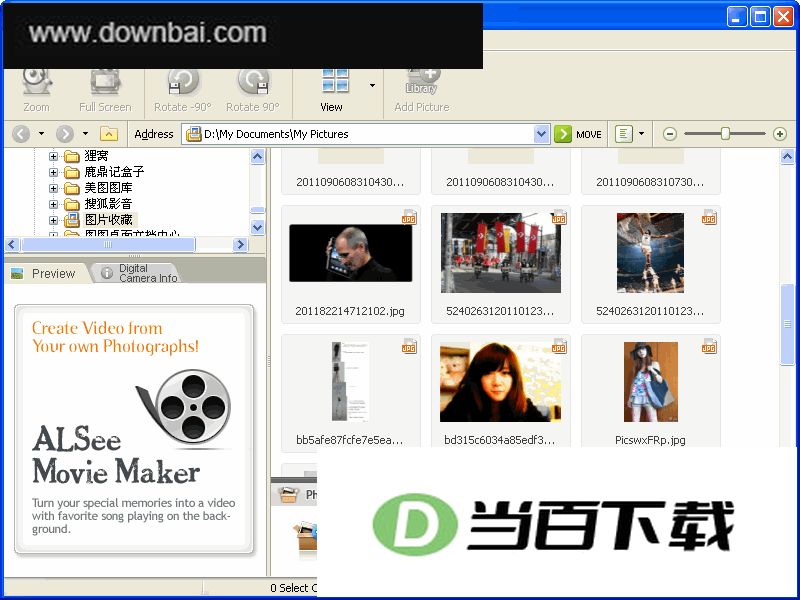
Task: Click the View thumbnails icon
Action: 335,82
